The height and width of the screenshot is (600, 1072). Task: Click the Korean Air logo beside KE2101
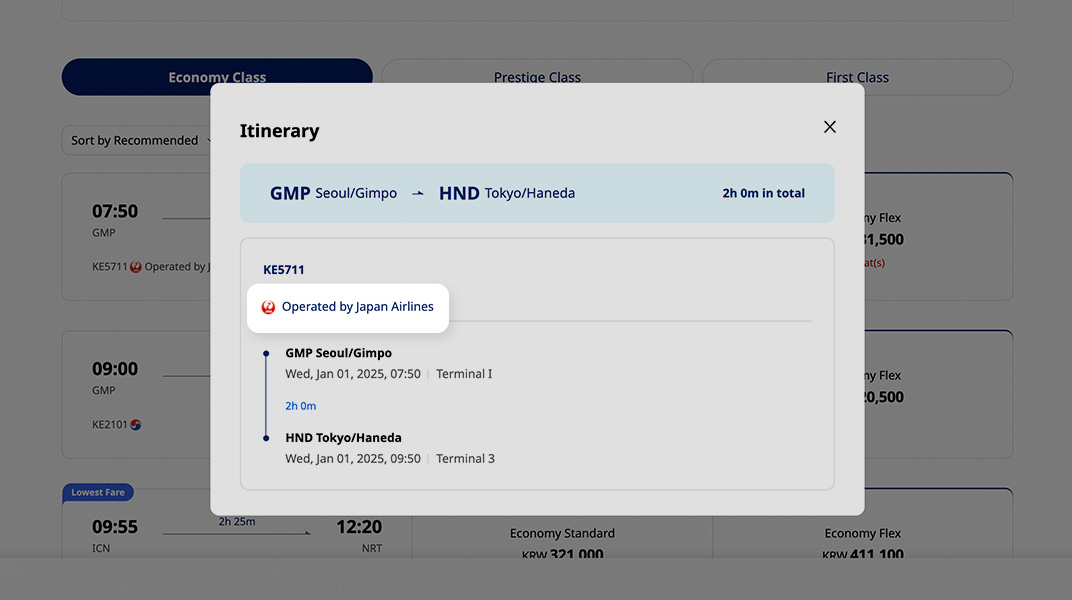pos(136,424)
